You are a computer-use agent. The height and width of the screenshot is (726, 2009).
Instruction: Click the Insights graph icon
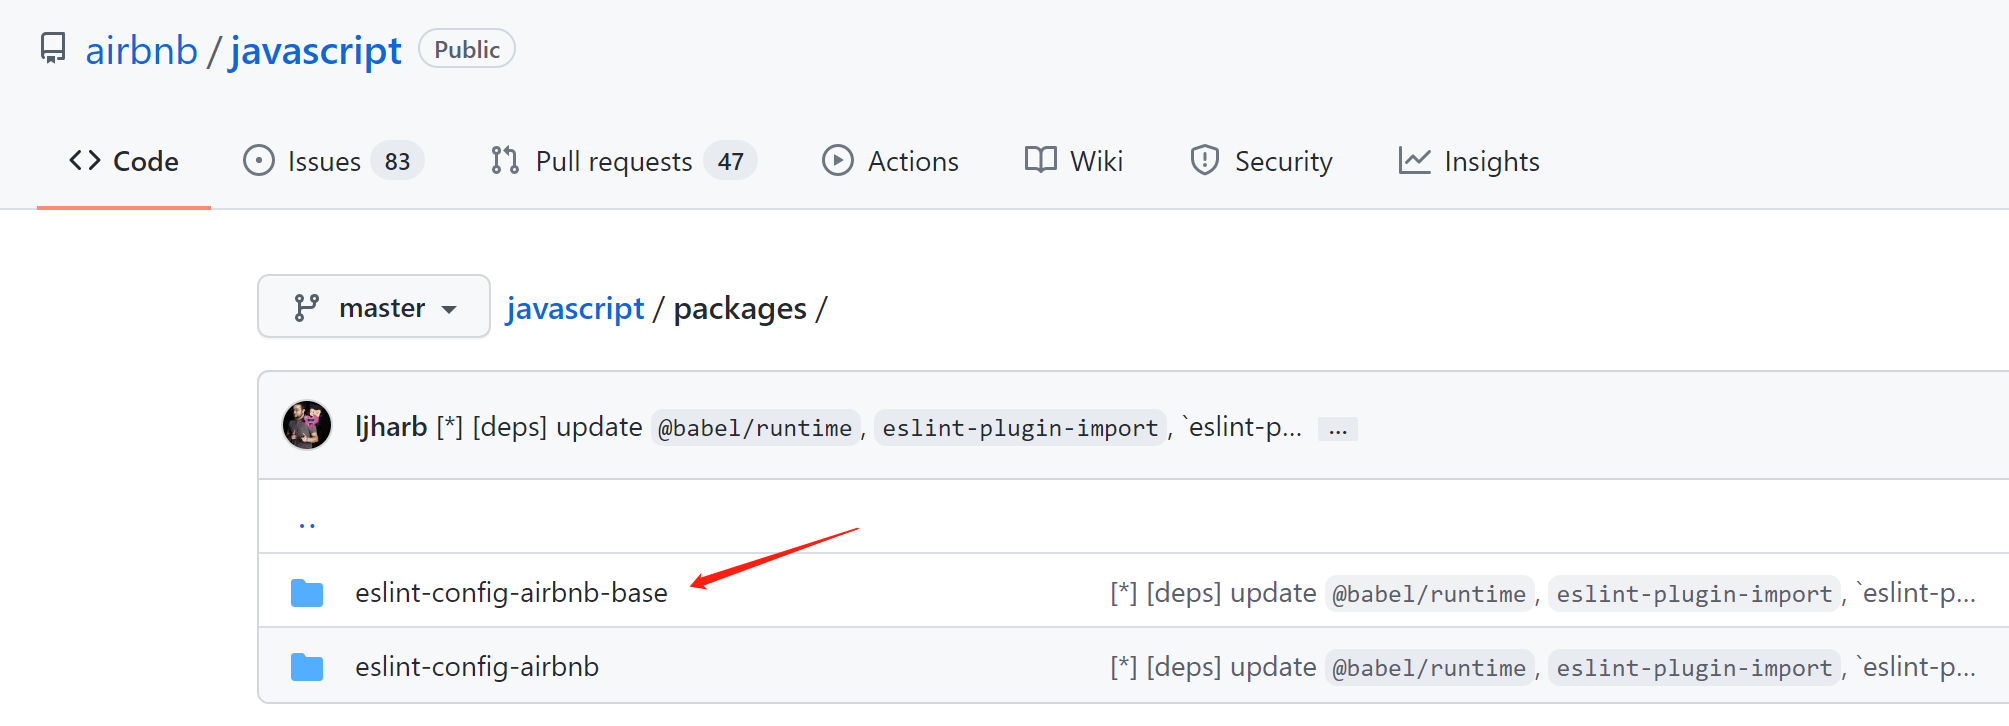1414,161
